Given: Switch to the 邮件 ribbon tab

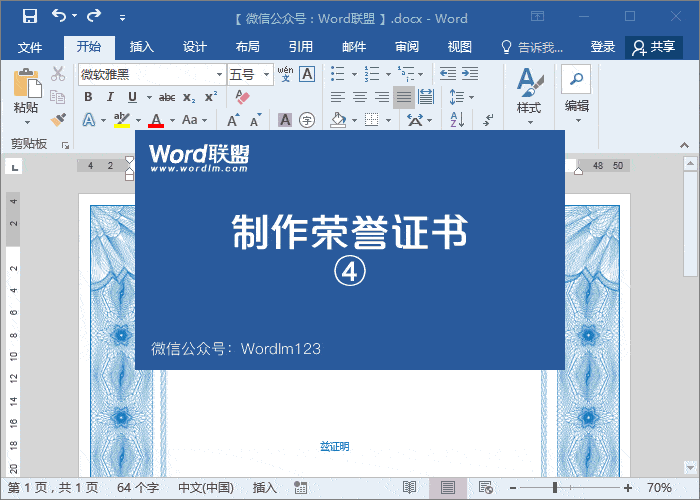Looking at the screenshot, I should coord(354,47).
